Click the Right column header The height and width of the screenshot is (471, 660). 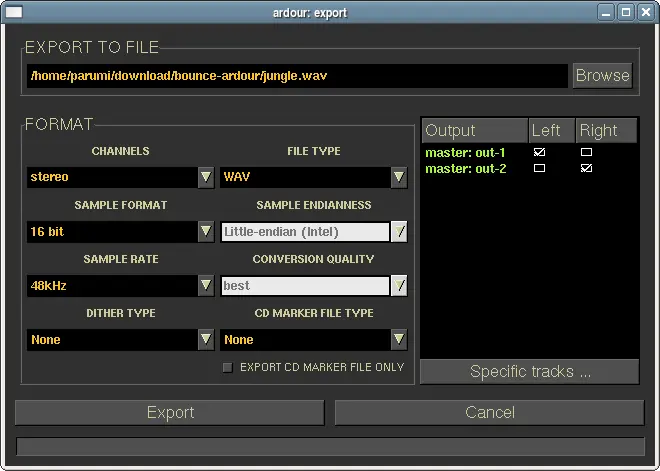click(x=607, y=130)
